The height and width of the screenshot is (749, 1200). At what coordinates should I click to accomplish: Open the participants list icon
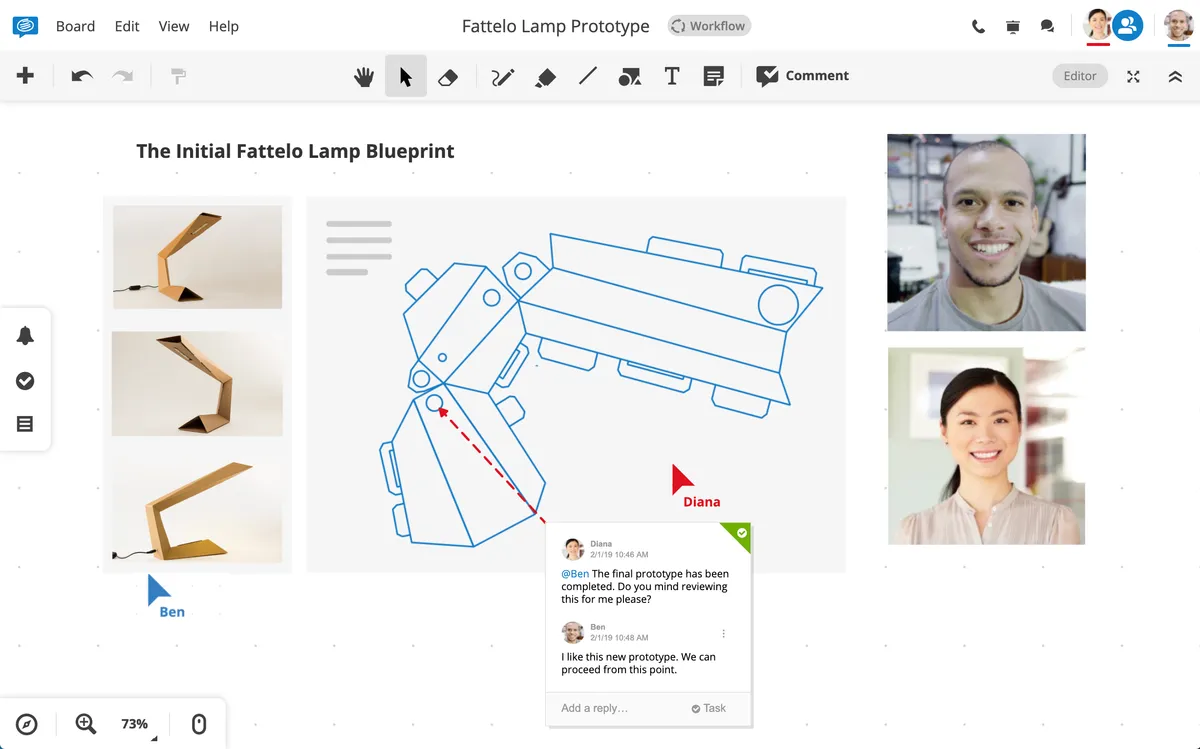(1128, 25)
